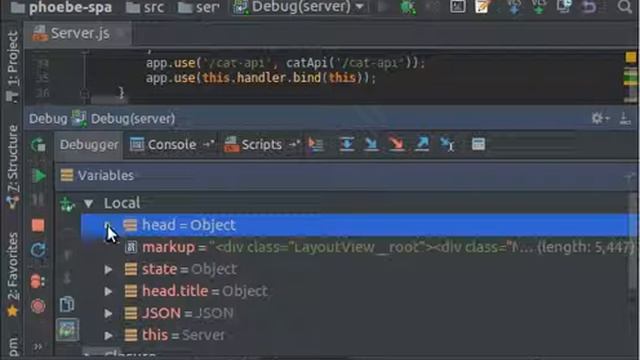Screen dimensions: 640x360
Task: Open Debug panel settings gear icon
Action: tap(600, 118)
